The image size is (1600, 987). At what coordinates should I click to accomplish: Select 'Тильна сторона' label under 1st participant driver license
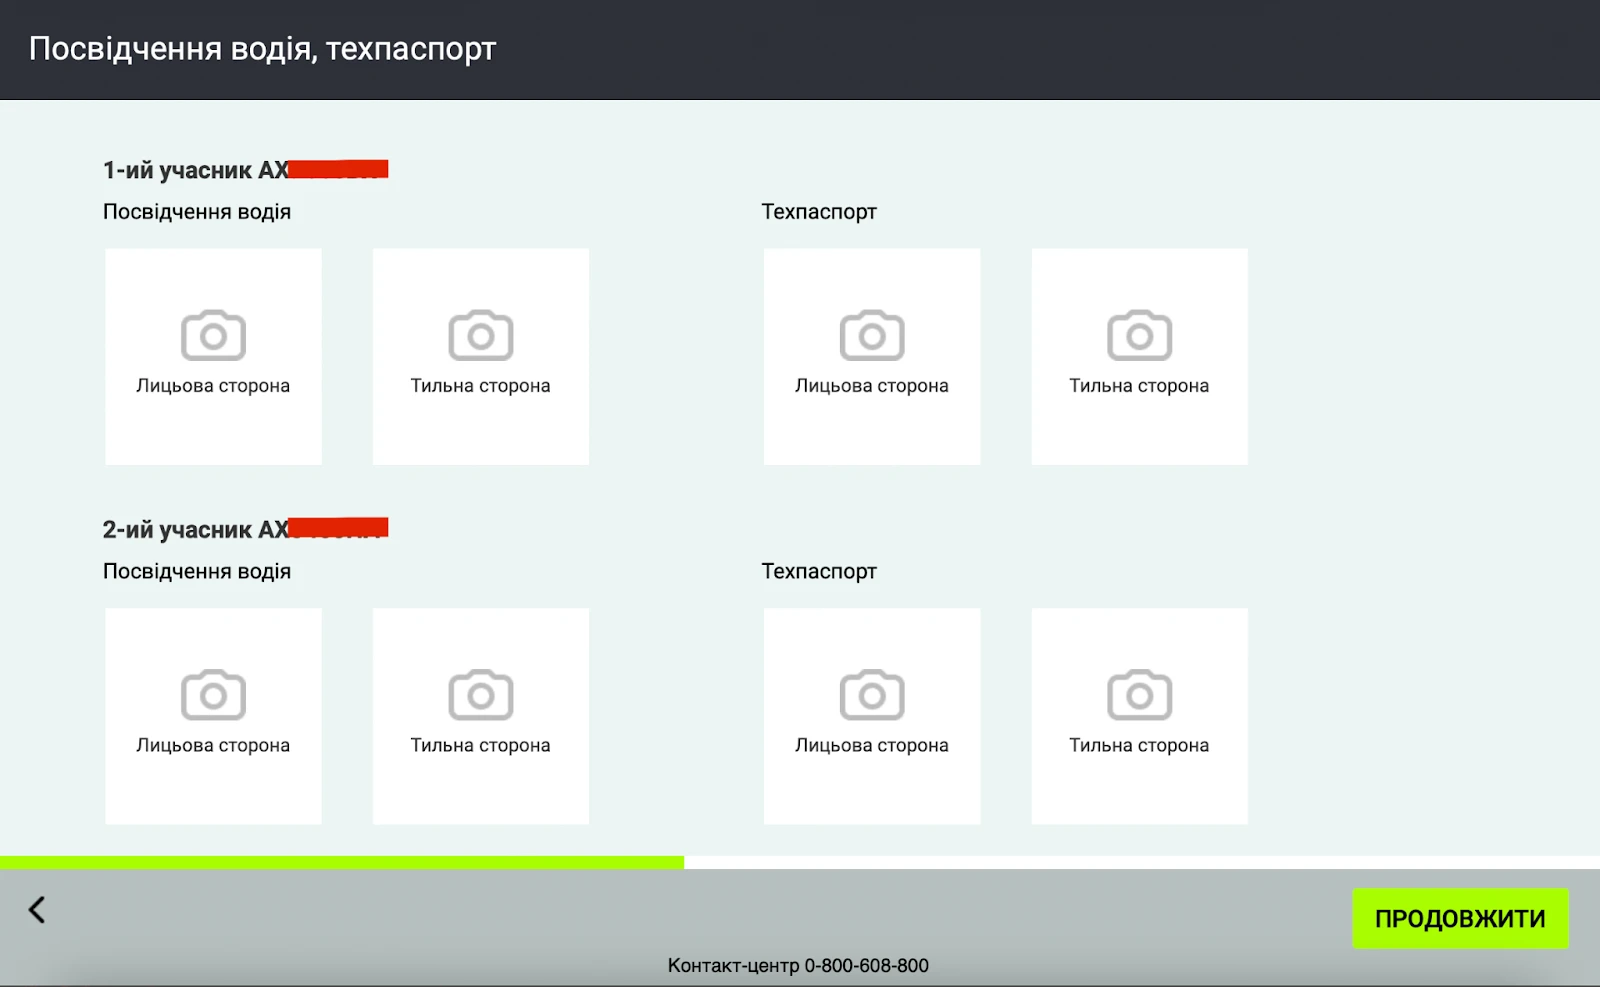[x=481, y=386]
